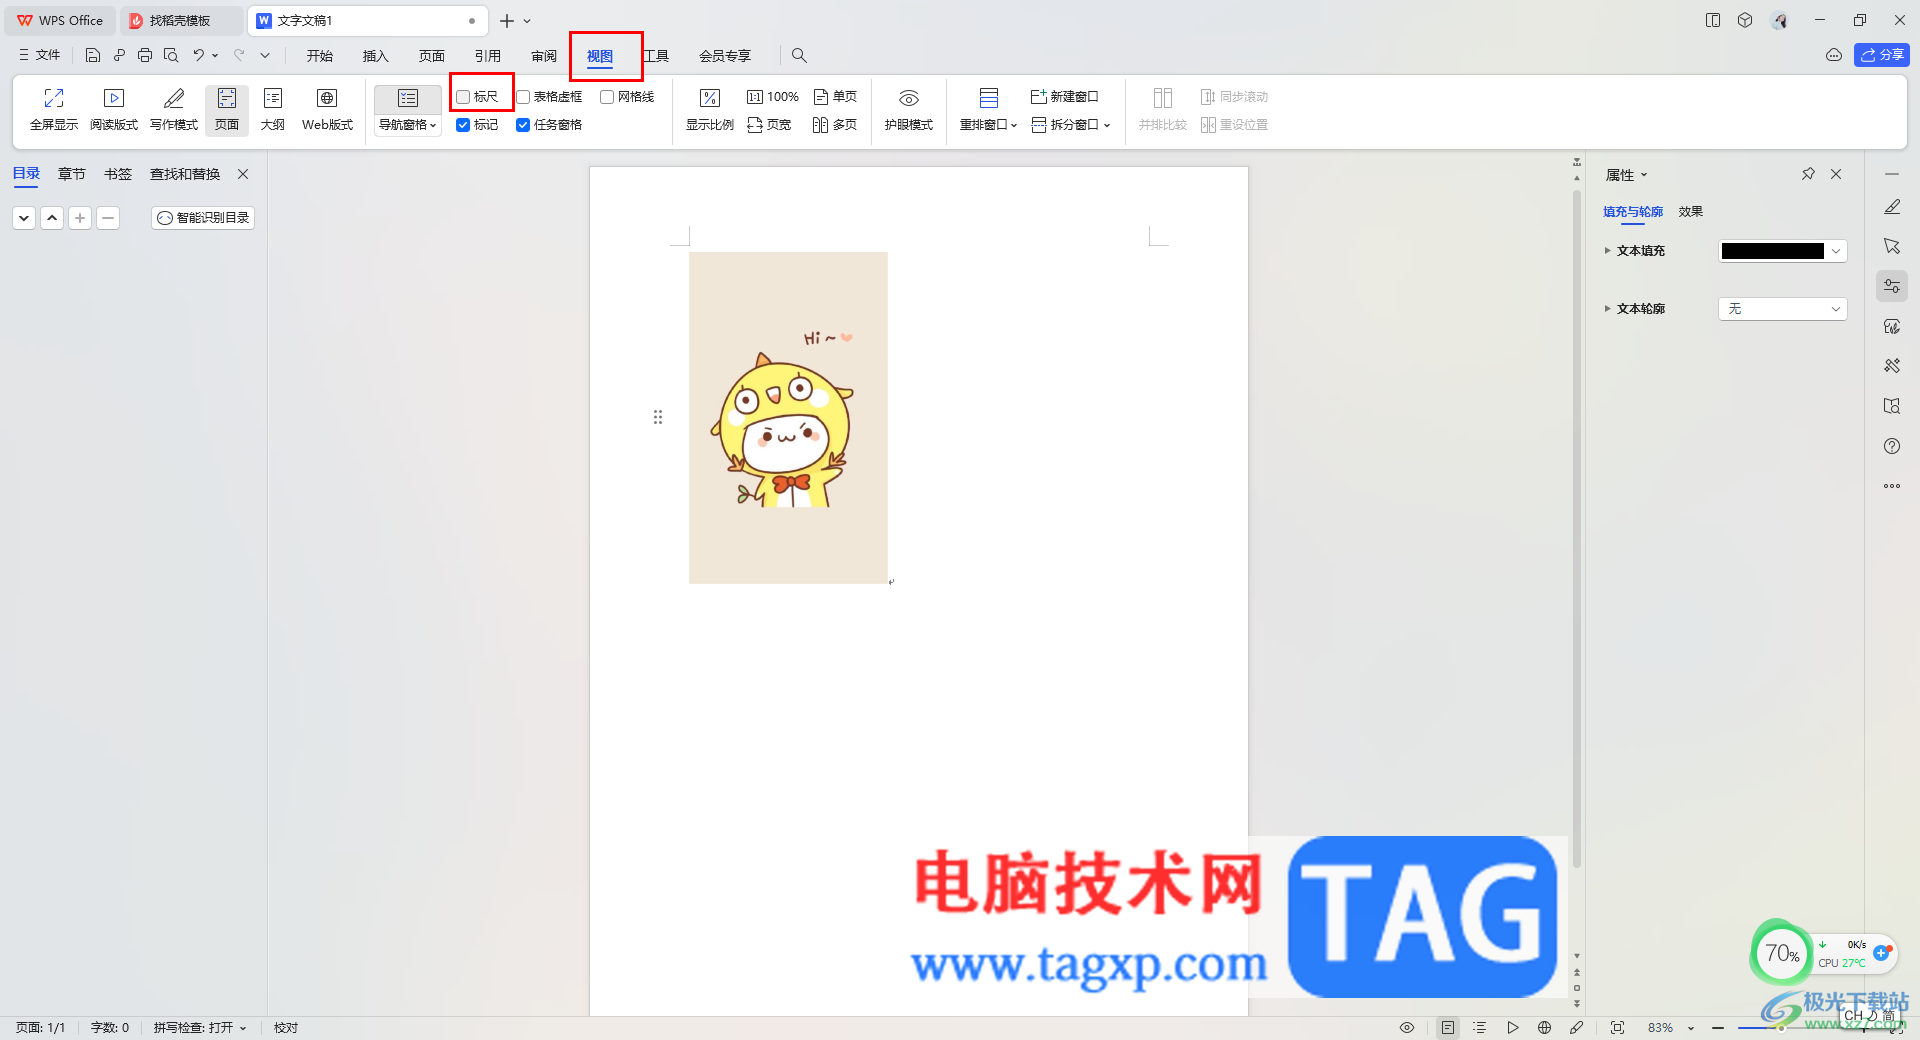Open the Start (开始) ribbon tab
This screenshot has height=1040, width=1920.
pos(320,56)
